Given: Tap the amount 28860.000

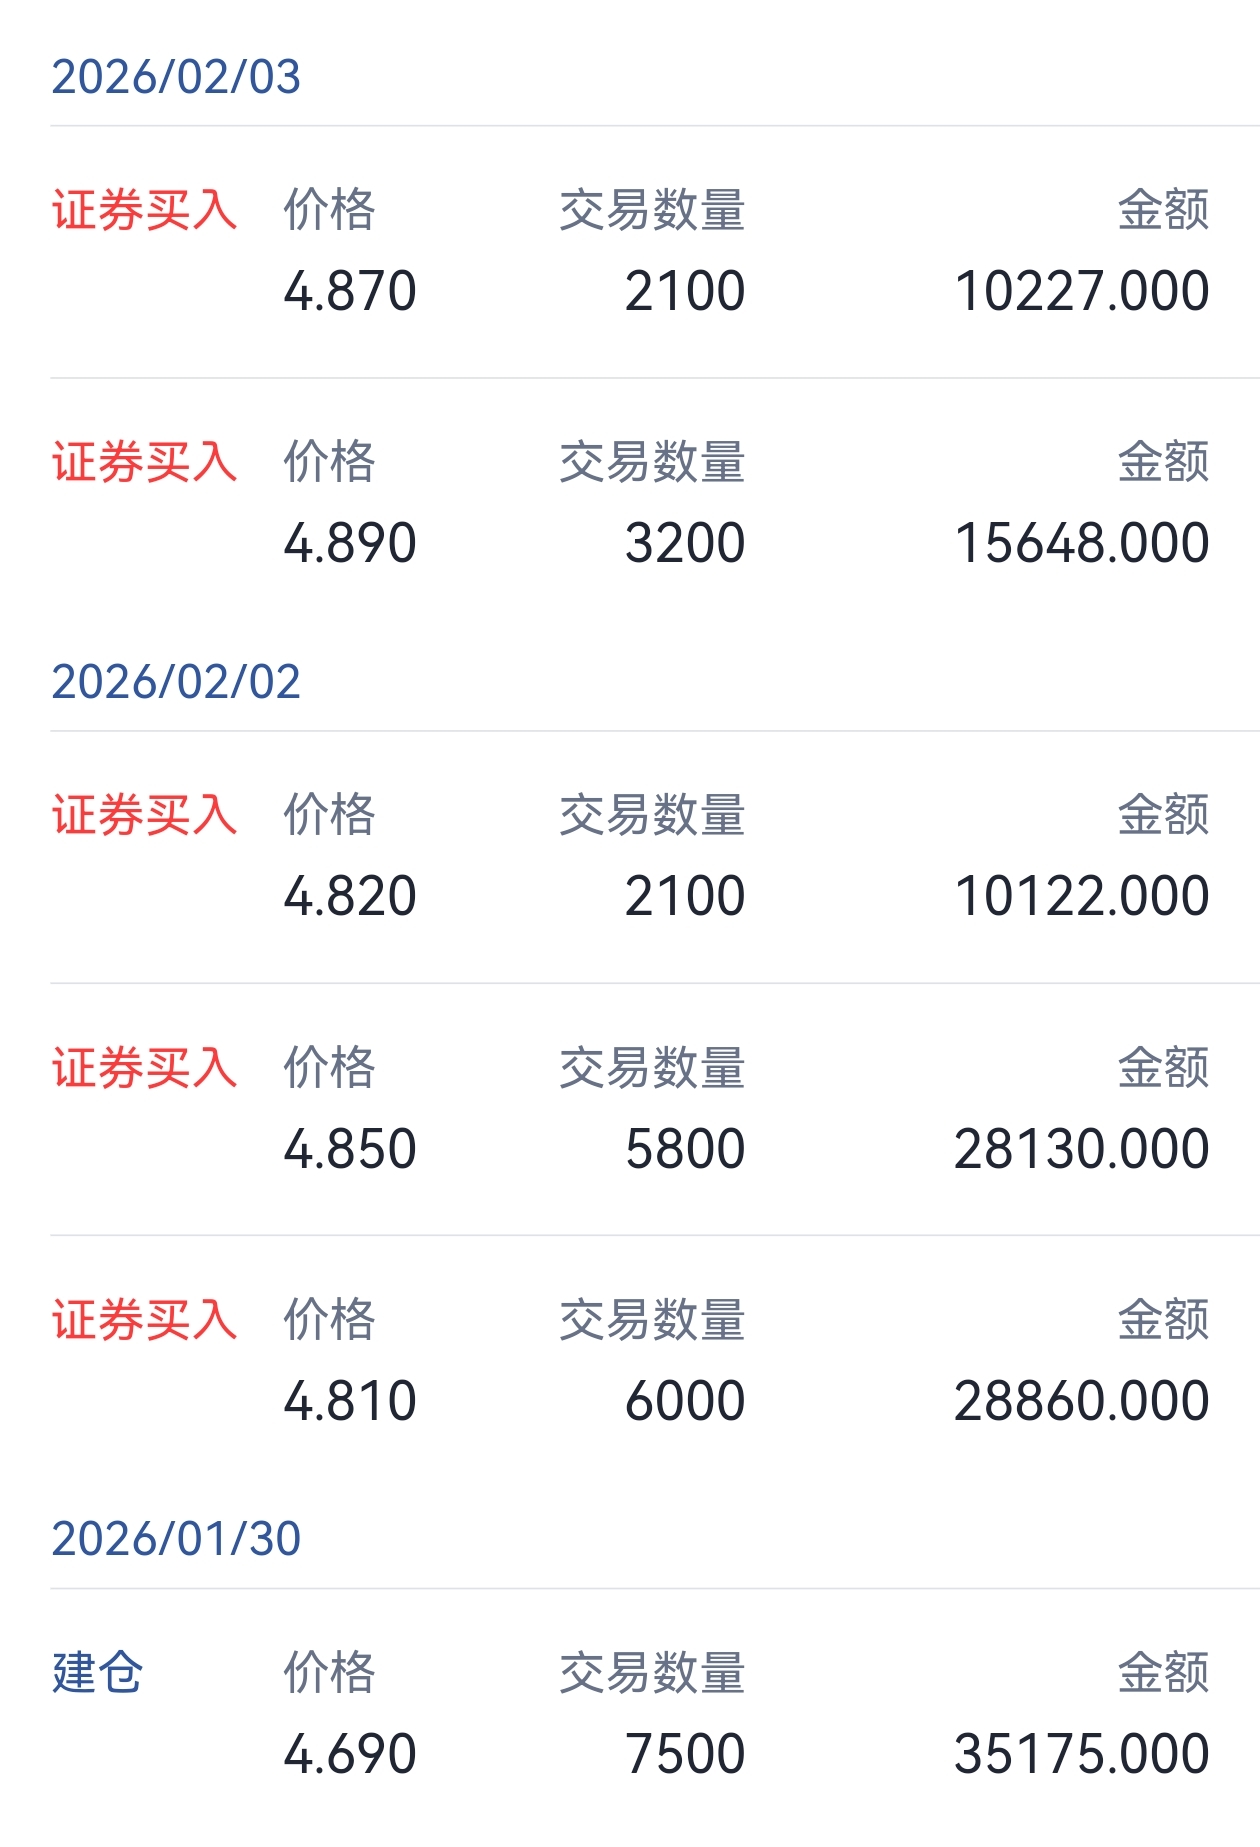Looking at the screenshot, I should coord(1082,1401).
